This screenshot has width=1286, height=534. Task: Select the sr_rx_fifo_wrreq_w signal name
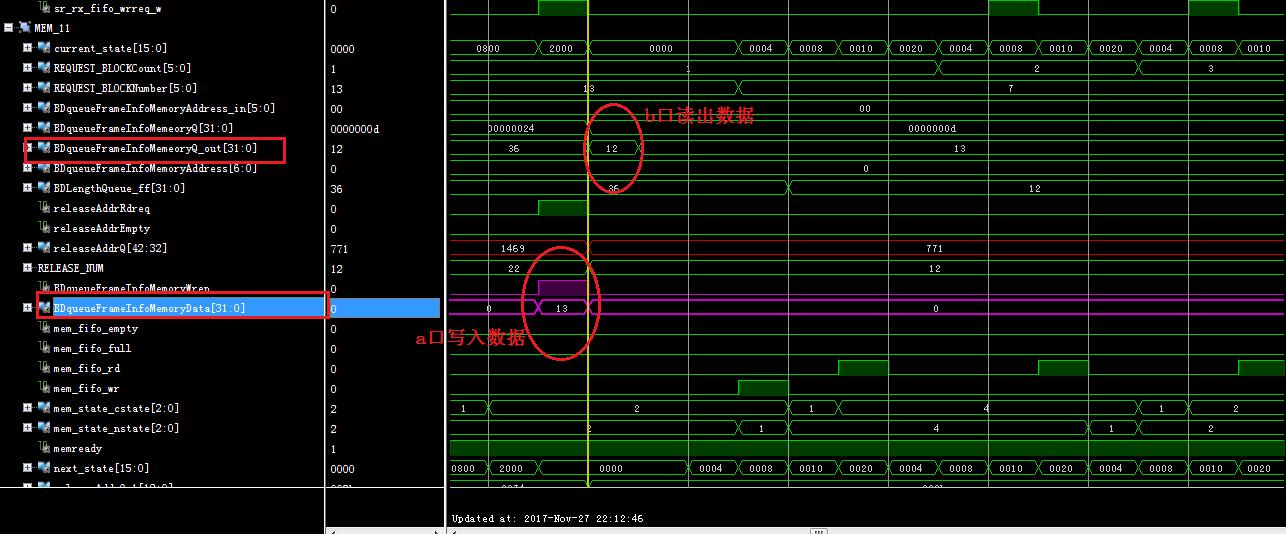click(x=107, y=8)
